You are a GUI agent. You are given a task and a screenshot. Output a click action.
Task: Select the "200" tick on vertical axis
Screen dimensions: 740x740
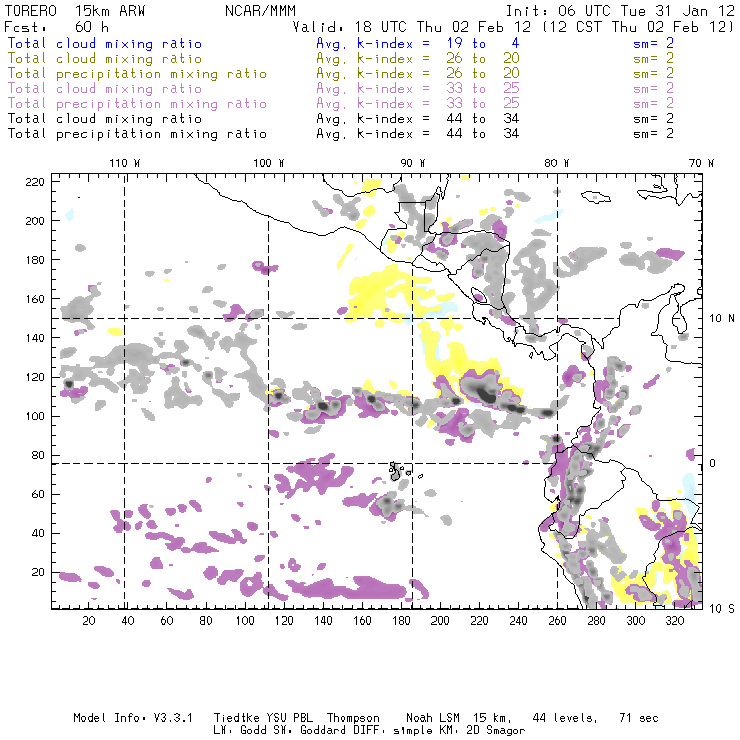coord(35,221)
